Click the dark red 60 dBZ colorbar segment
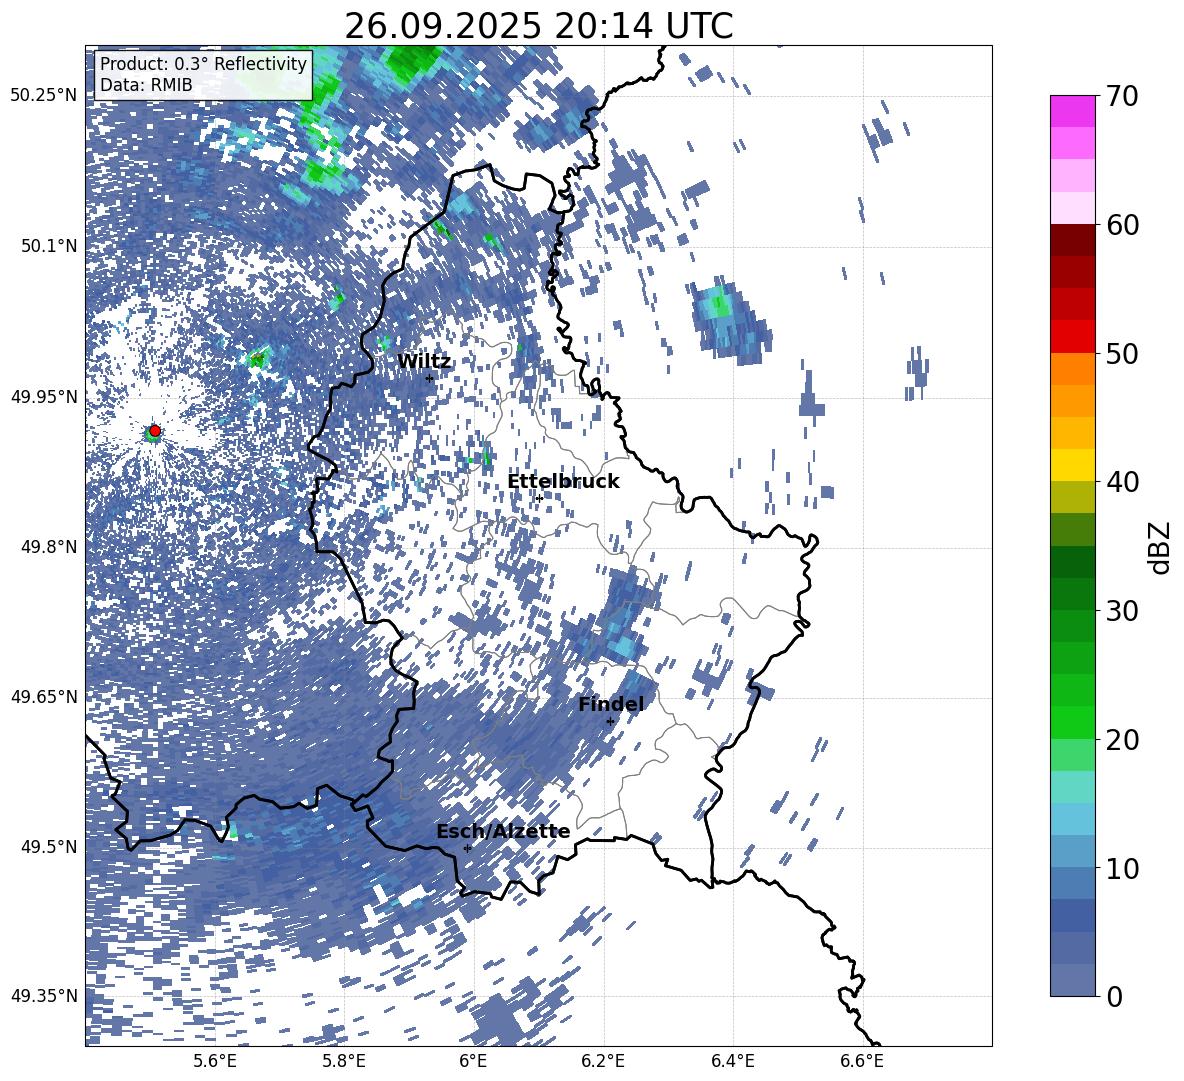Viewport: 1184px width, 1081px height. pyautogui.click(x=1072, y=239)
